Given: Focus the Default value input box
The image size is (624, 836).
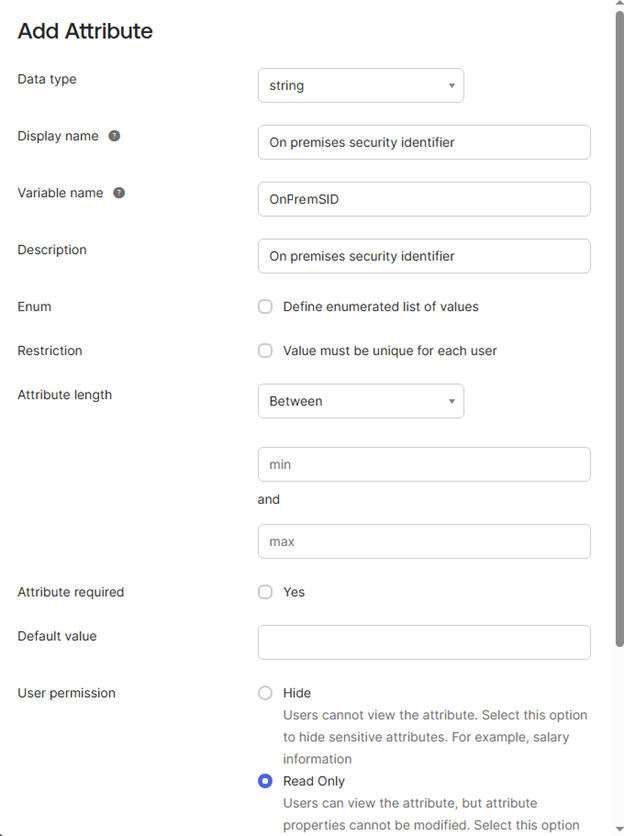Looking at the screenshot, I should pos(424,642).
